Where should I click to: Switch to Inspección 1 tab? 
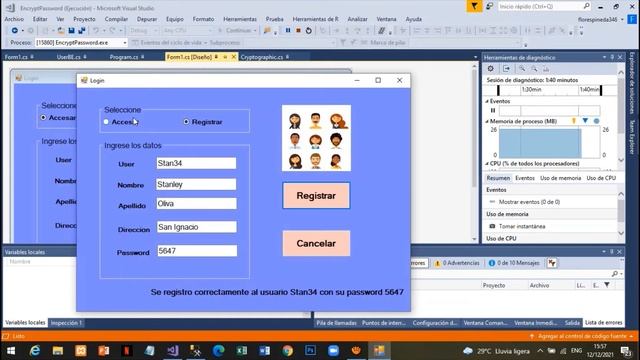click(x=66, y=323)
